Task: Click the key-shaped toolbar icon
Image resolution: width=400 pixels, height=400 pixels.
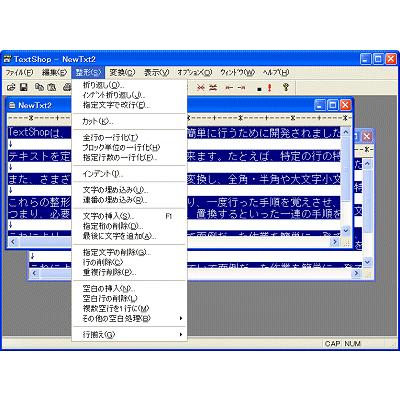Action: [x=286, y=87]
